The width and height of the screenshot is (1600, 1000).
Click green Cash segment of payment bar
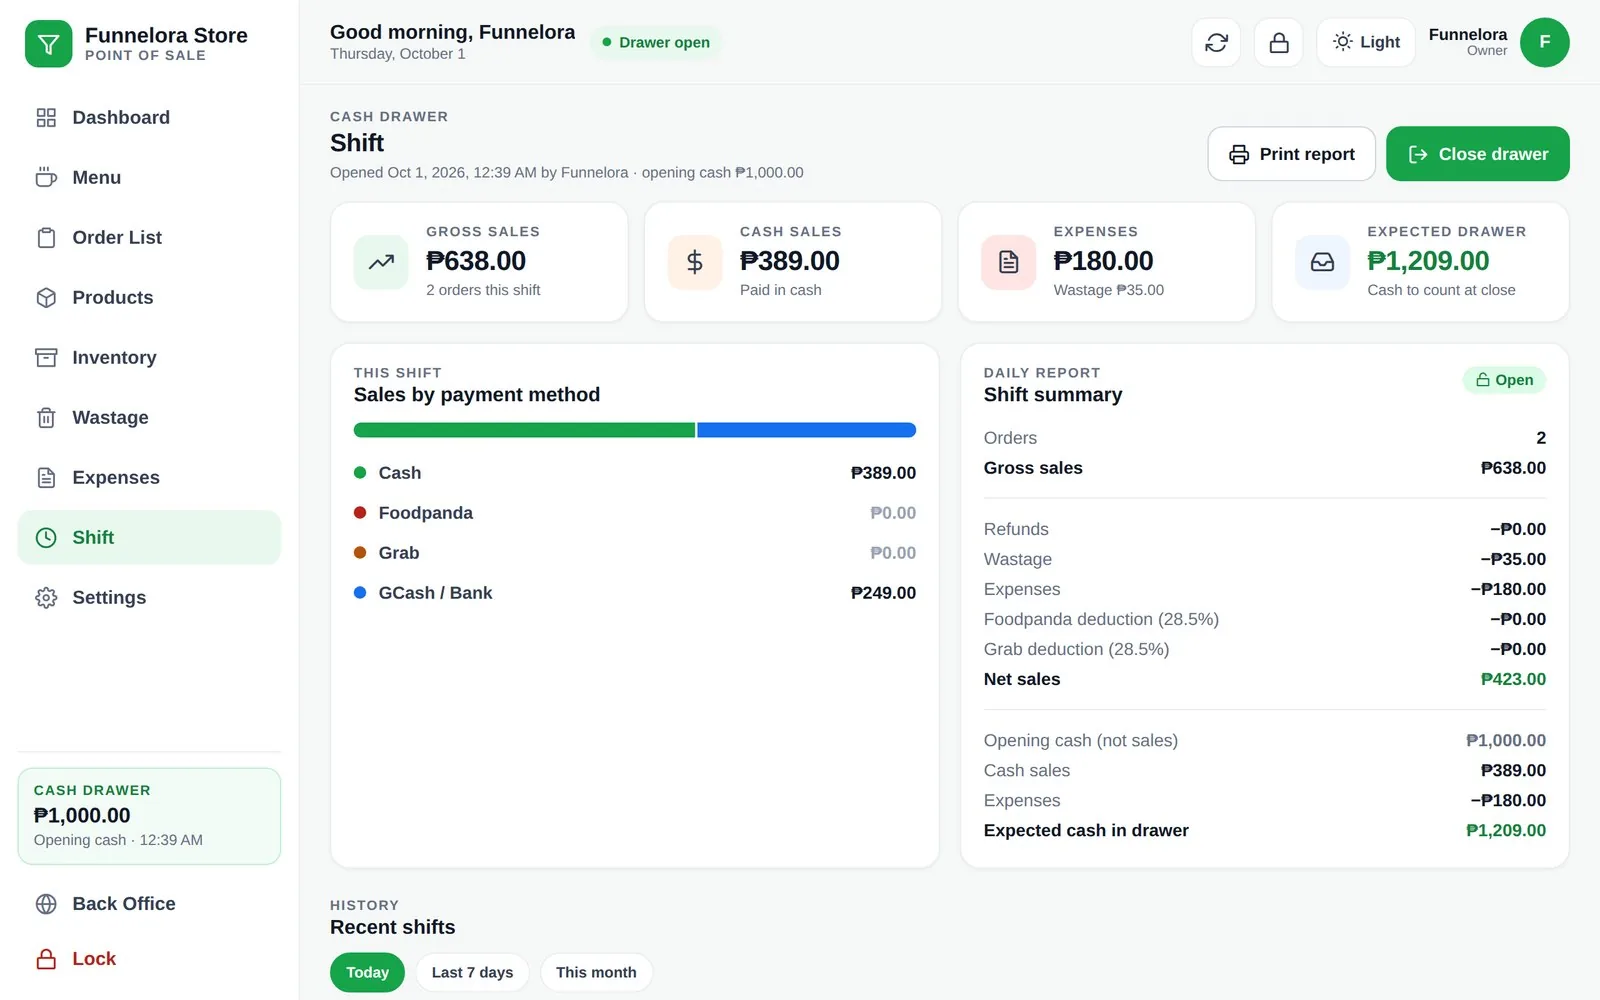pos(524,430)
